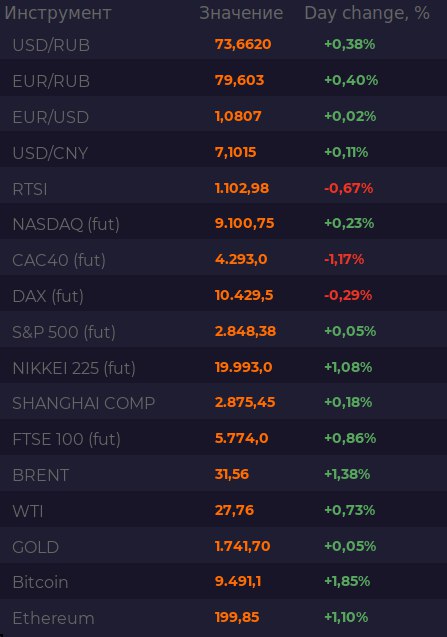Viewport: 447px width, 637px height.
Task: Open the WTI oil entry
Action: (x=224, y=510)
